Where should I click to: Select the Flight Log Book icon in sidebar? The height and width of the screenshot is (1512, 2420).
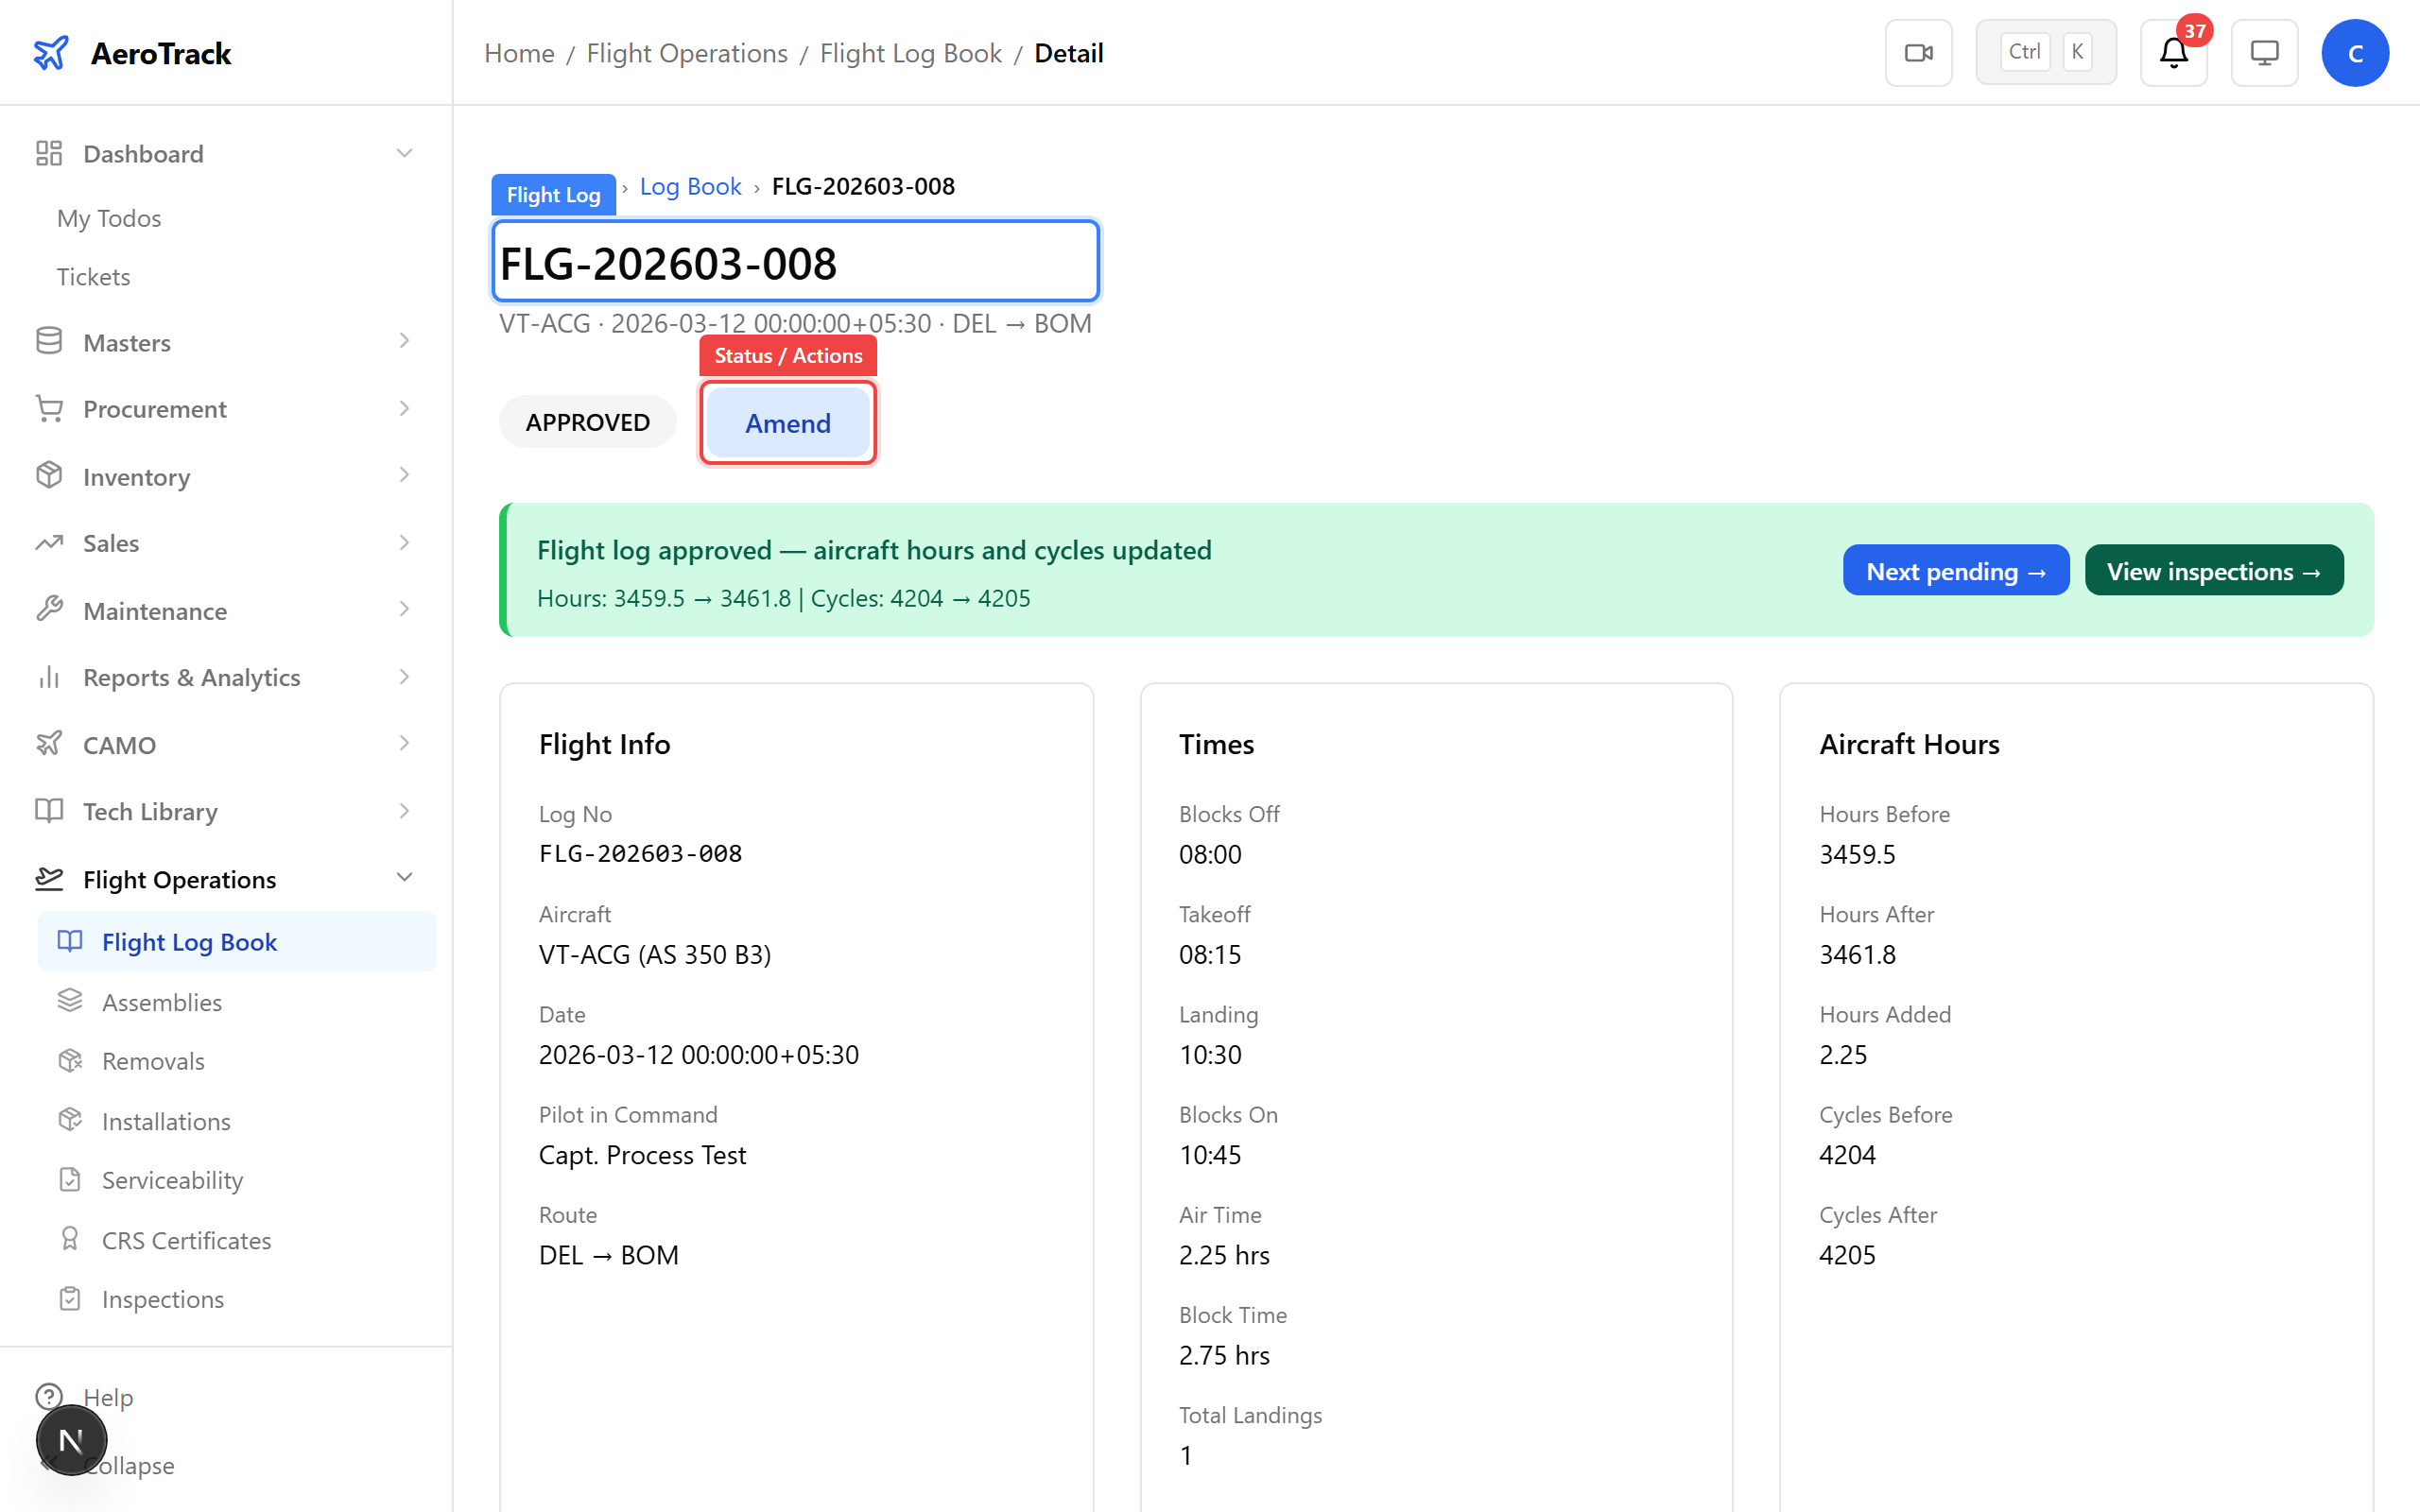pos(69,941)
